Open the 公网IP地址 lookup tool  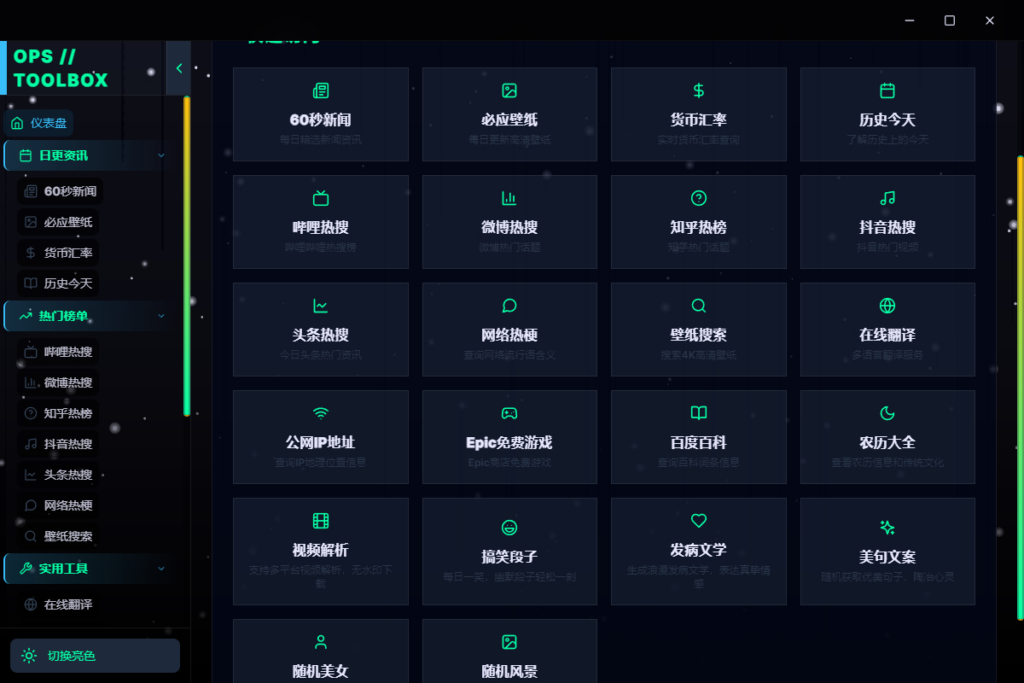pos(320,436)
